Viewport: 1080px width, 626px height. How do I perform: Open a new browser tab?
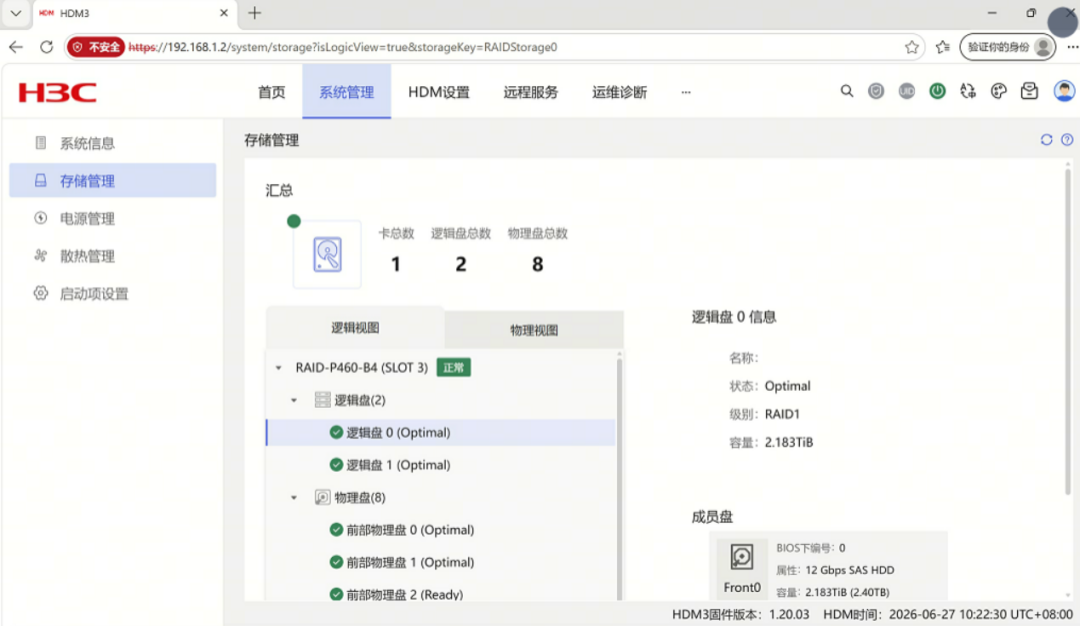point(255,13)
